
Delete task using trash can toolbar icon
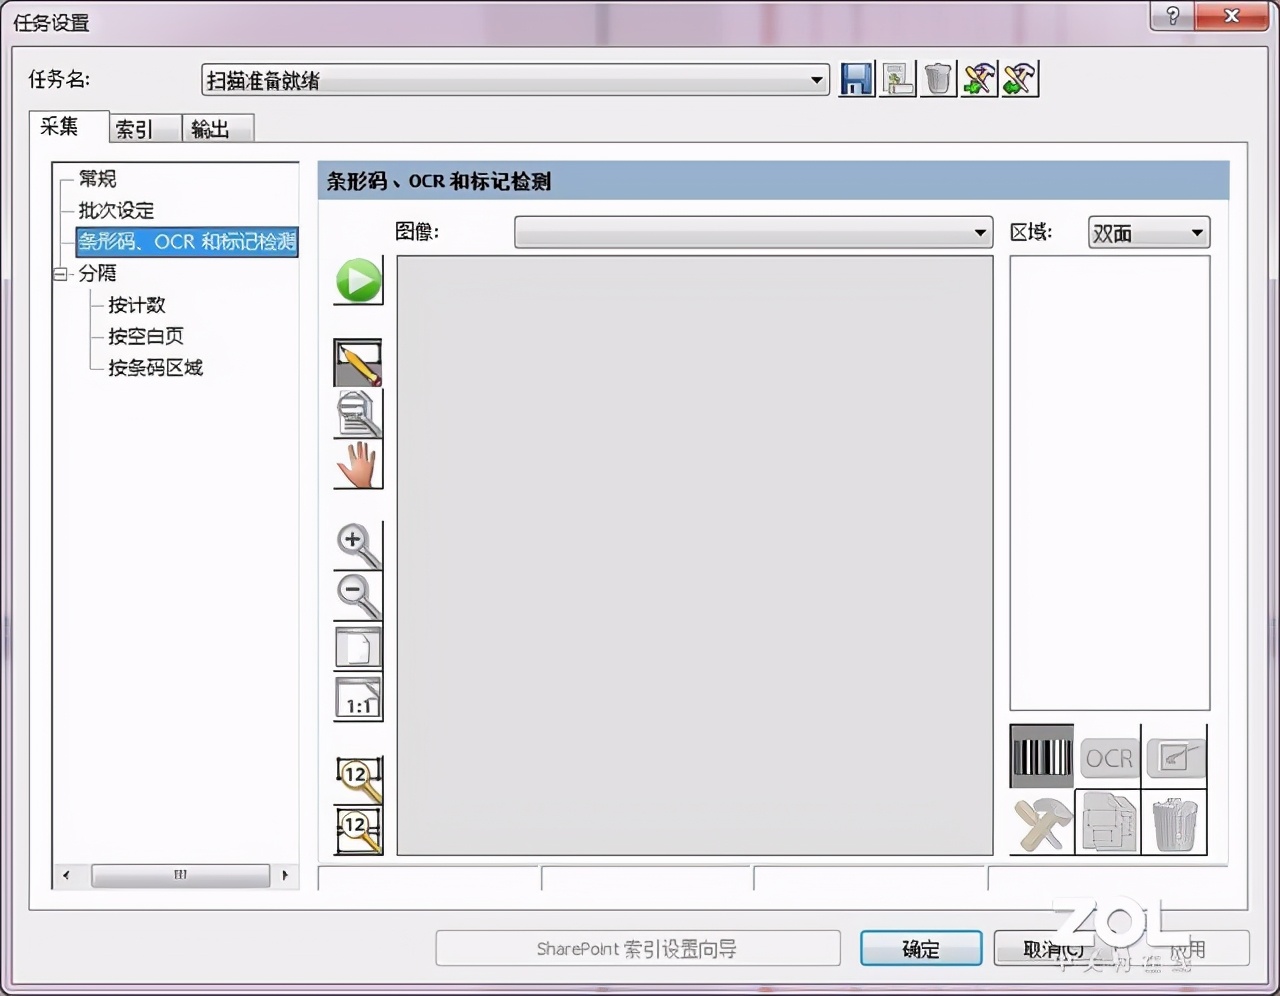[937, 78]
